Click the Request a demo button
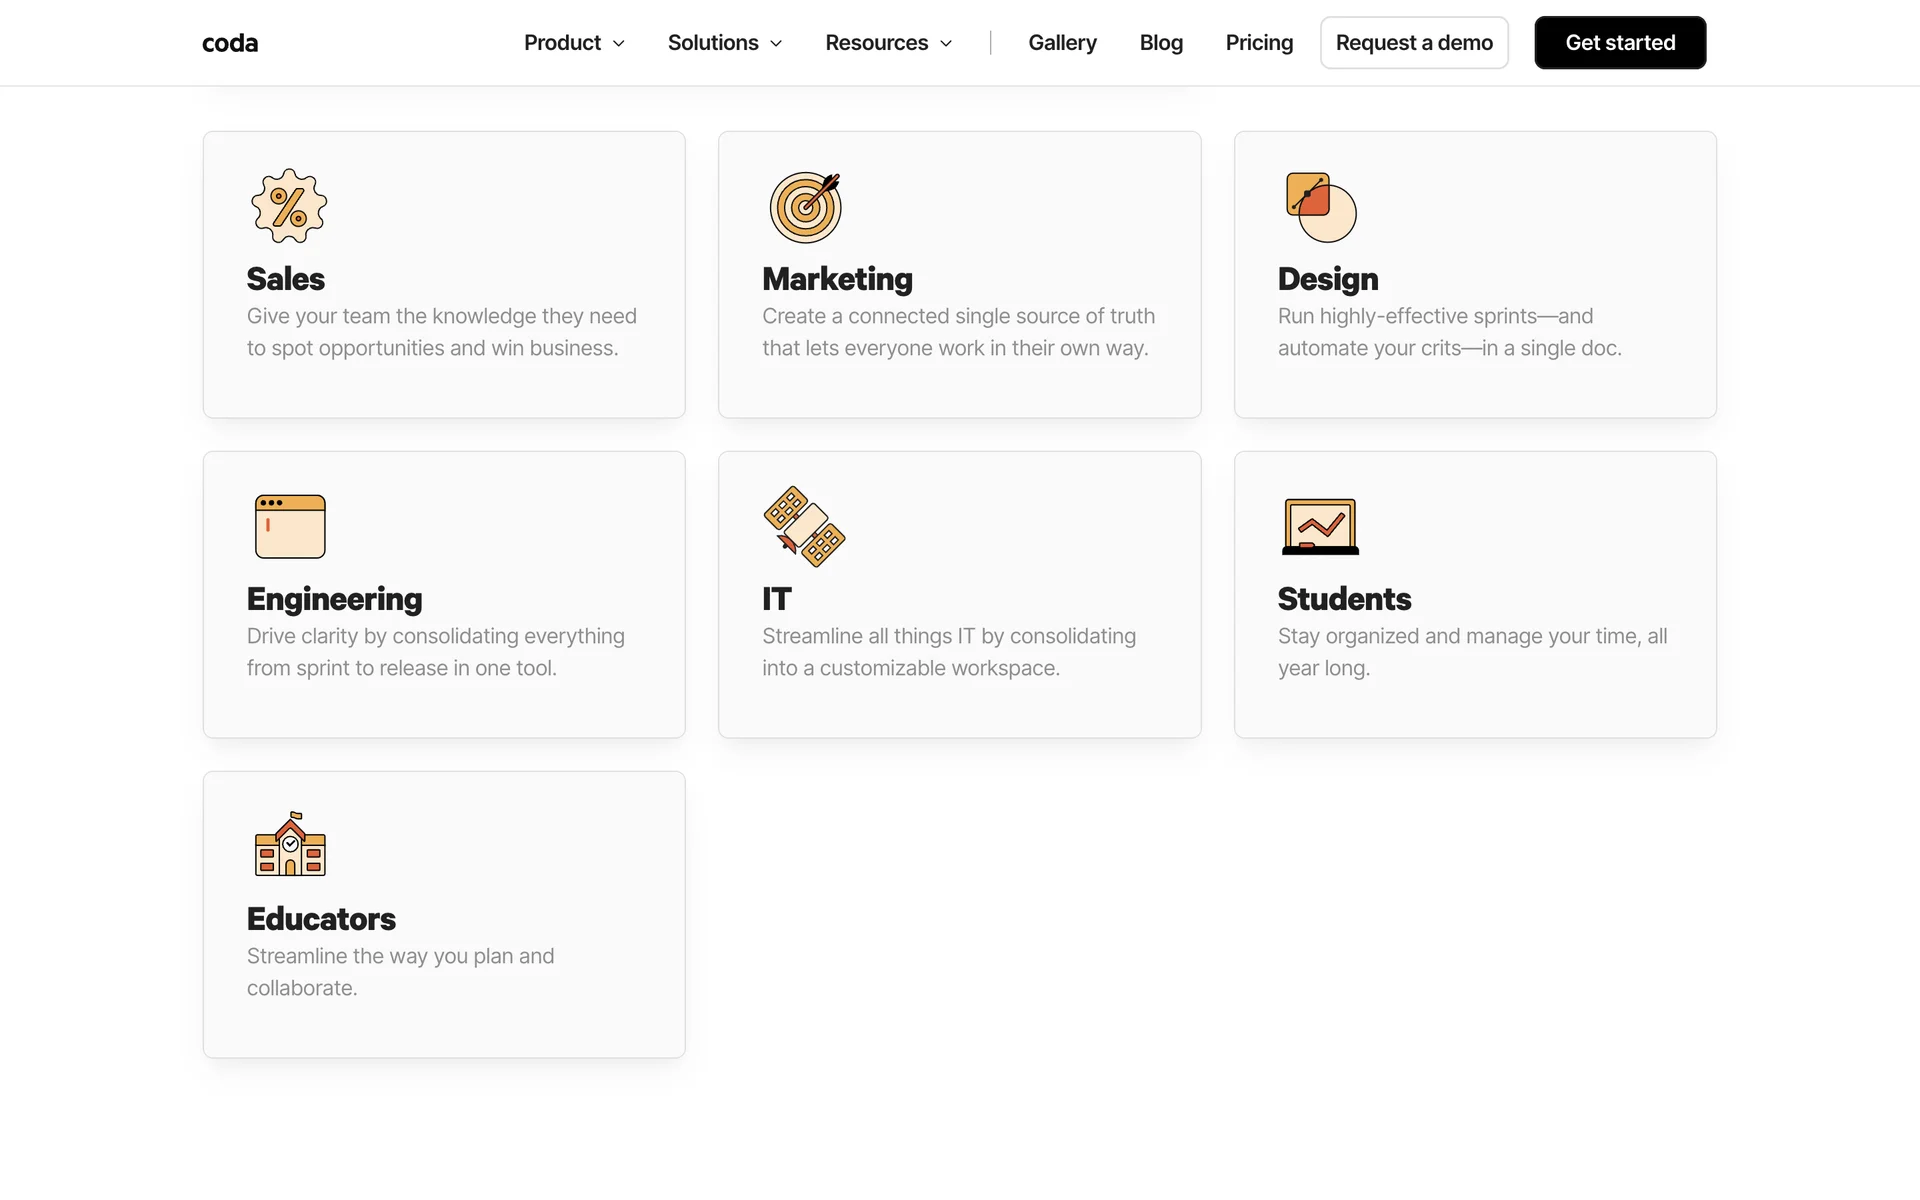1920x1200 pixels. [x=1414, y=43]
